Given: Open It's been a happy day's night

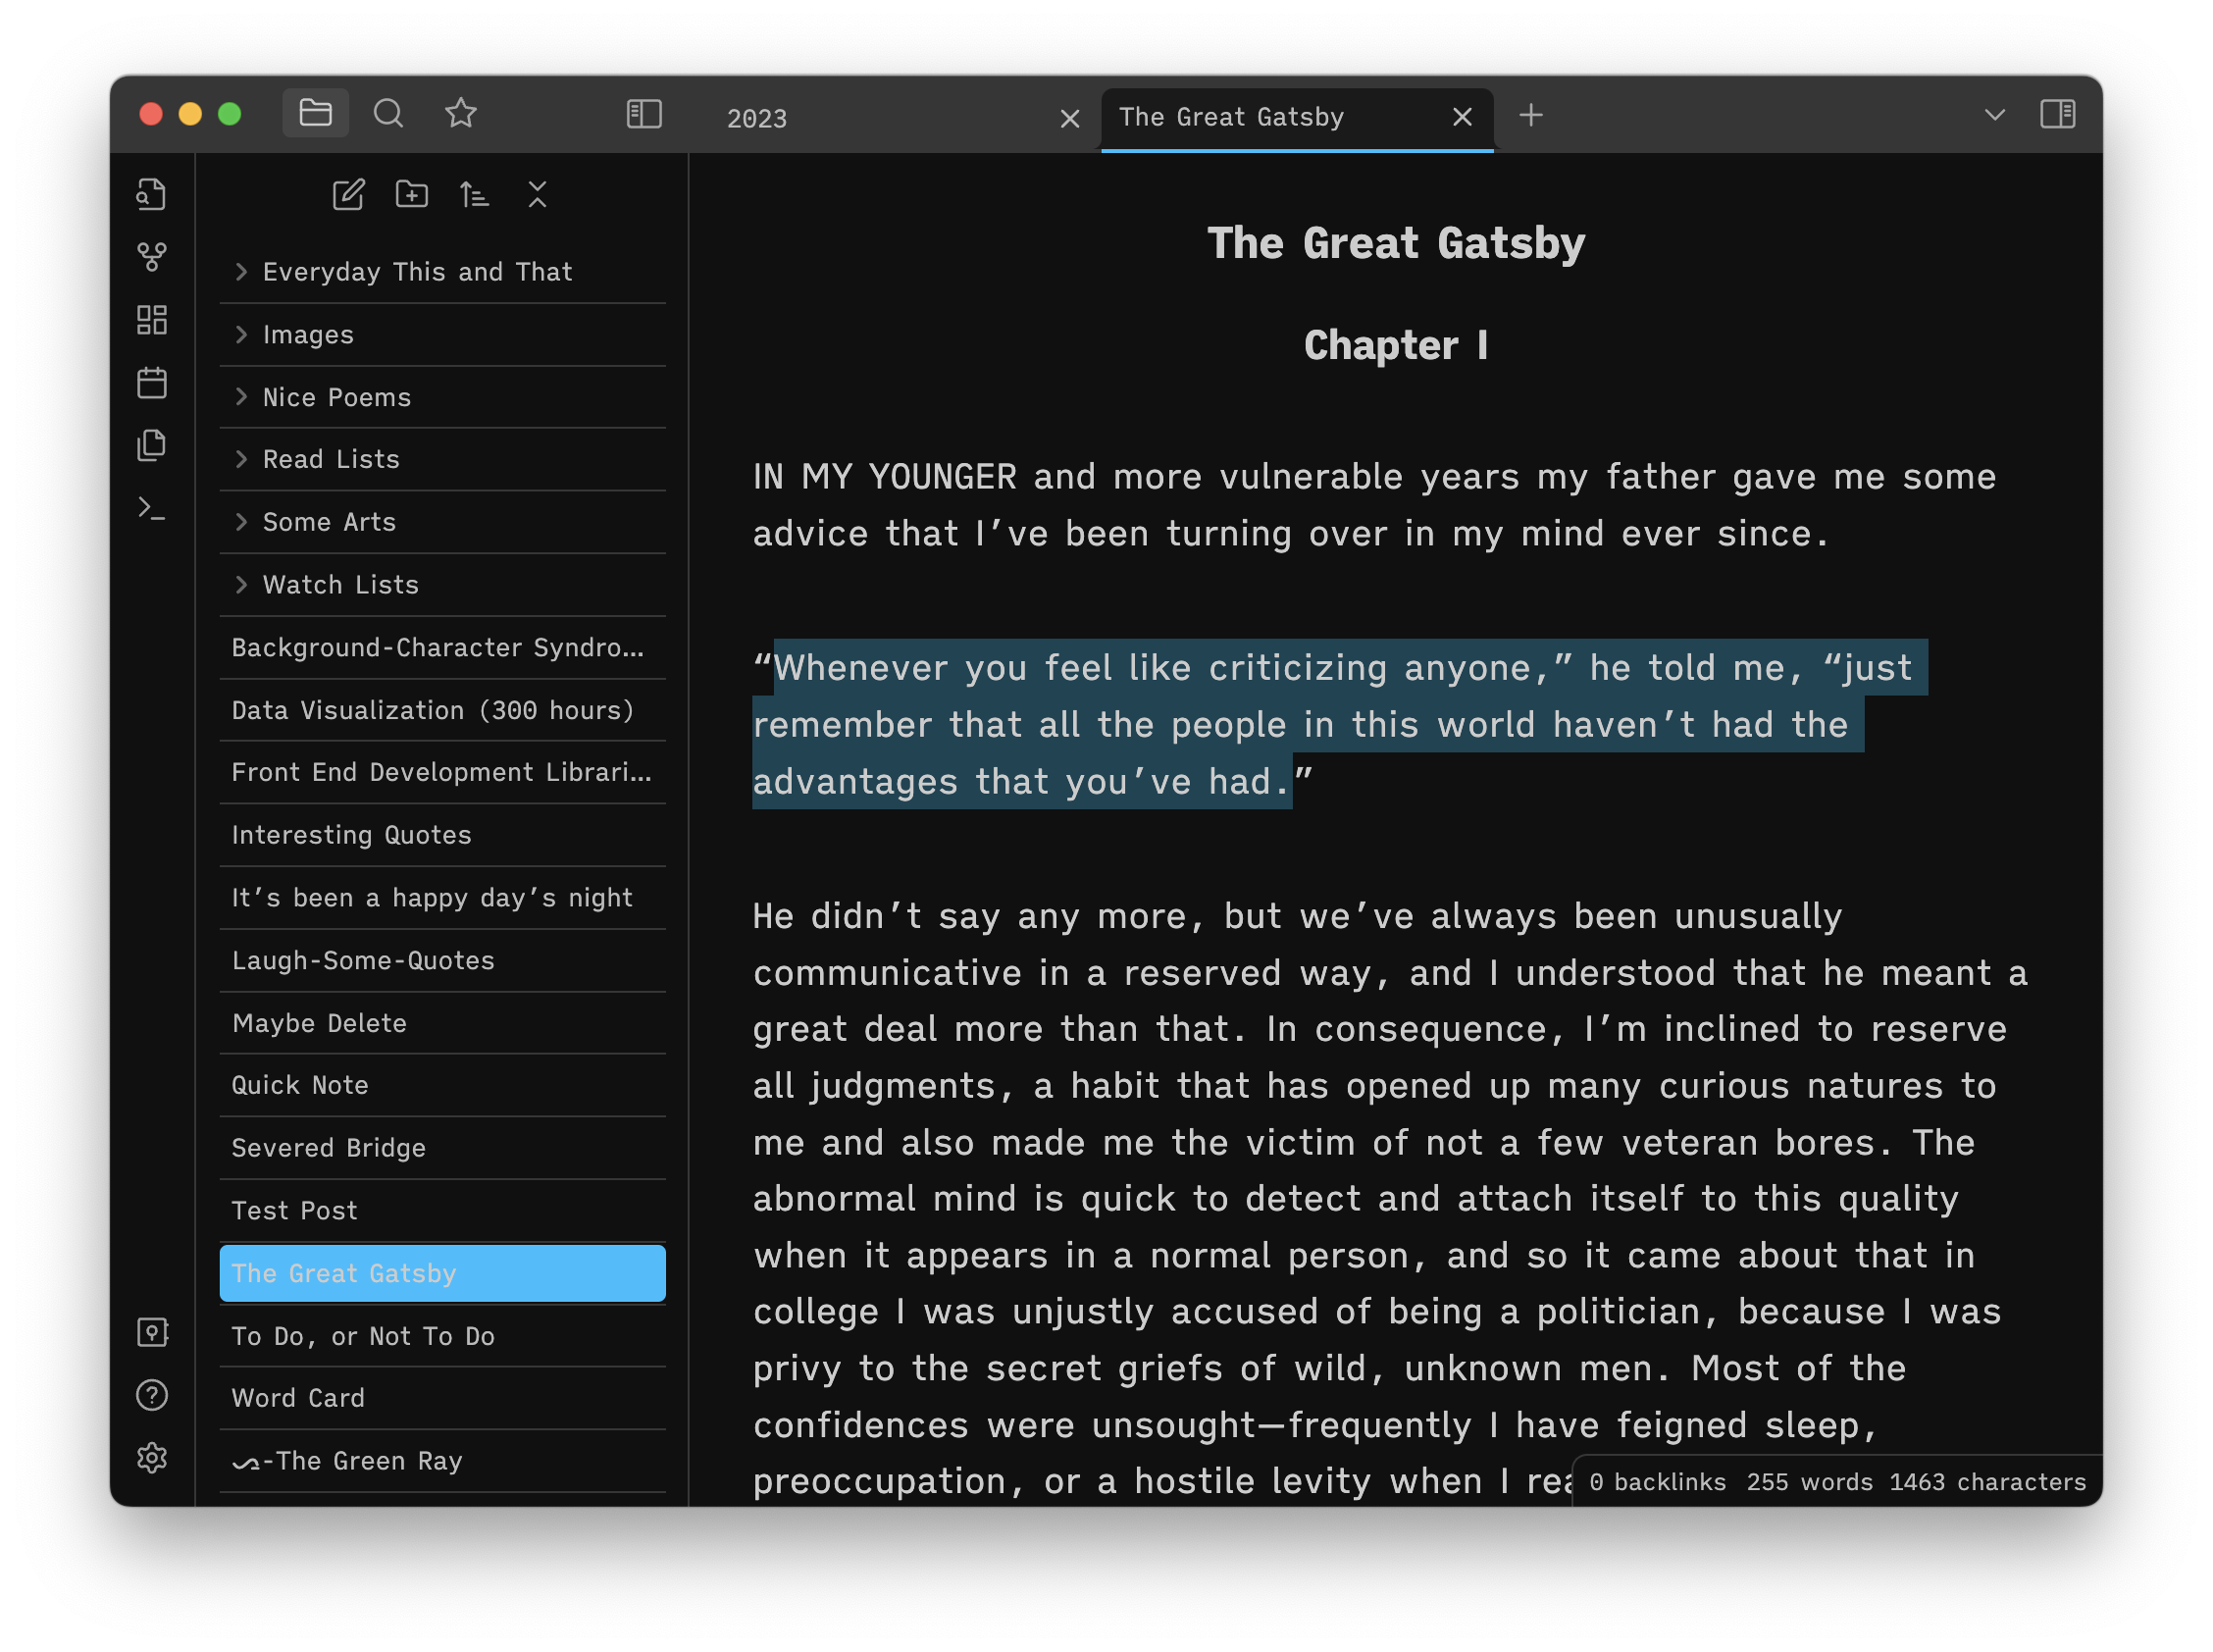Looking at the screenshot, I should tap(442, 898).
